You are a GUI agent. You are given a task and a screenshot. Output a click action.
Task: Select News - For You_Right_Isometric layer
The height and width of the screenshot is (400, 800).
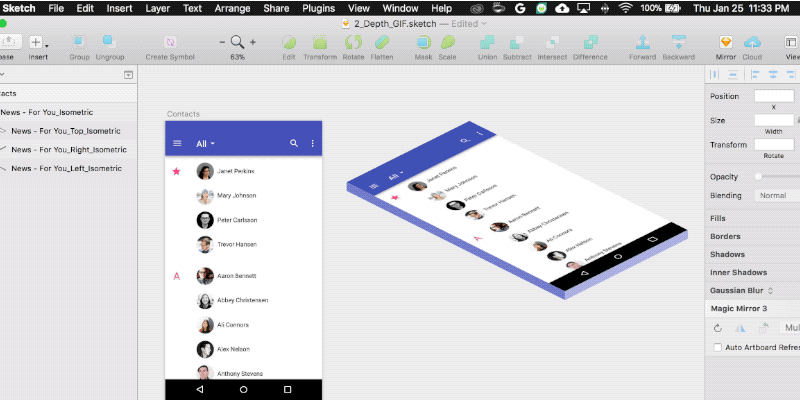tap(68, 149)
